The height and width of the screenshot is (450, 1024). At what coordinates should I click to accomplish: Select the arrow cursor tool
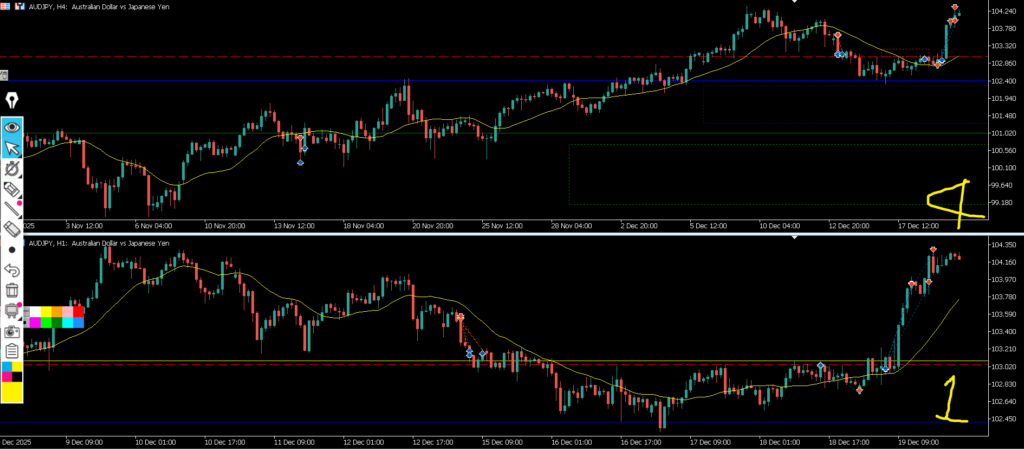(x=12, y=148)
